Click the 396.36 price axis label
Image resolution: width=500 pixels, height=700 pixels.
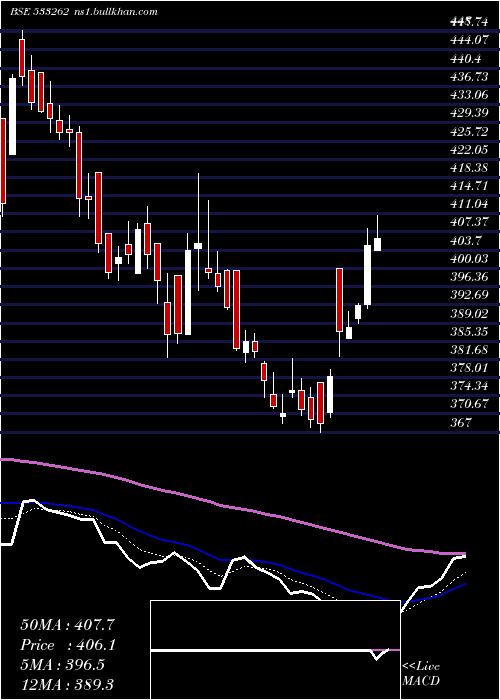469,277
